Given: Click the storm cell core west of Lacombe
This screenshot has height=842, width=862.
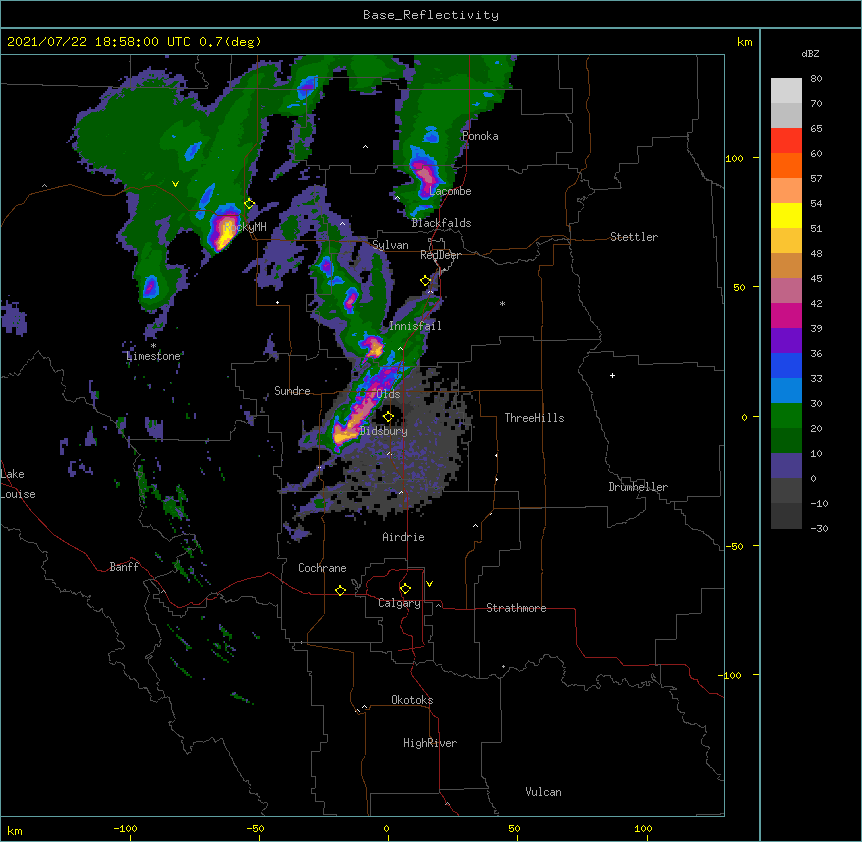Looking at the screenshot, I should coord(424,175).
